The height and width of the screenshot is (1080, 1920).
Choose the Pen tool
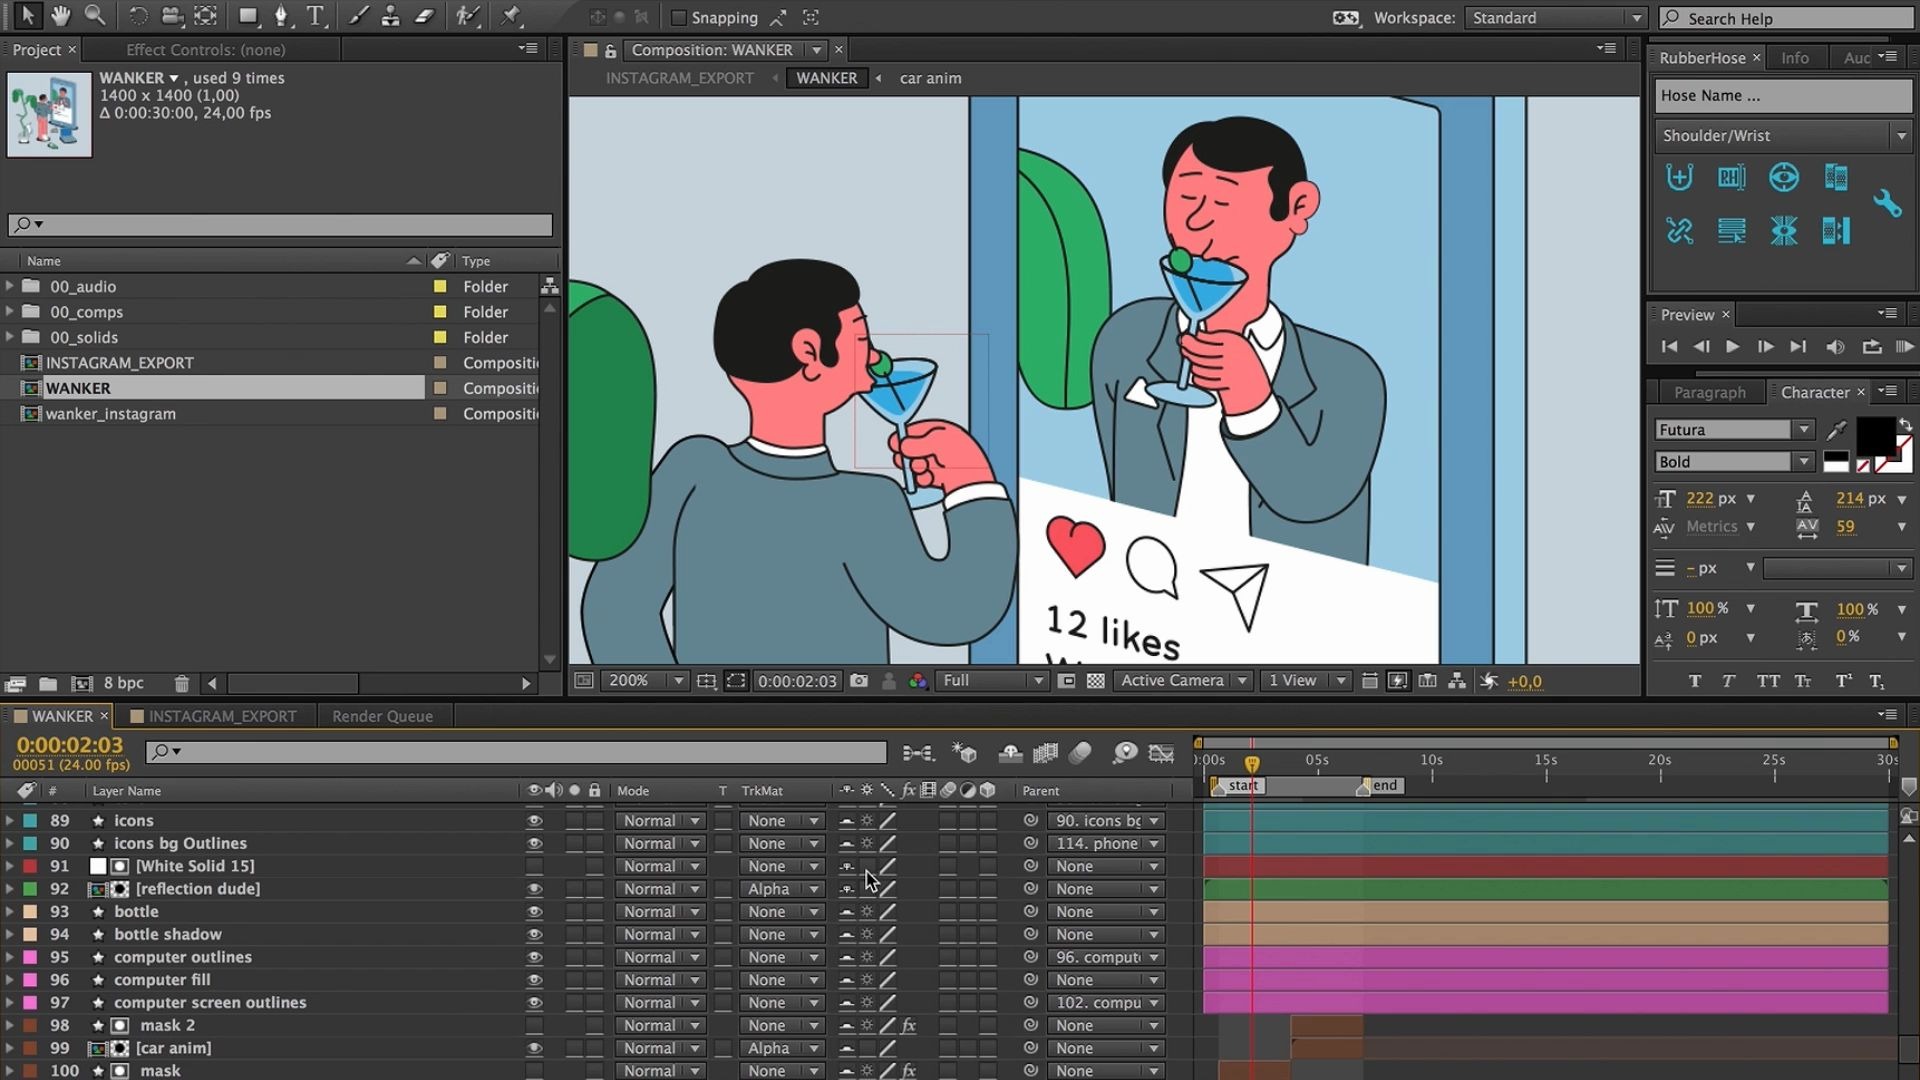pos(281,16)
